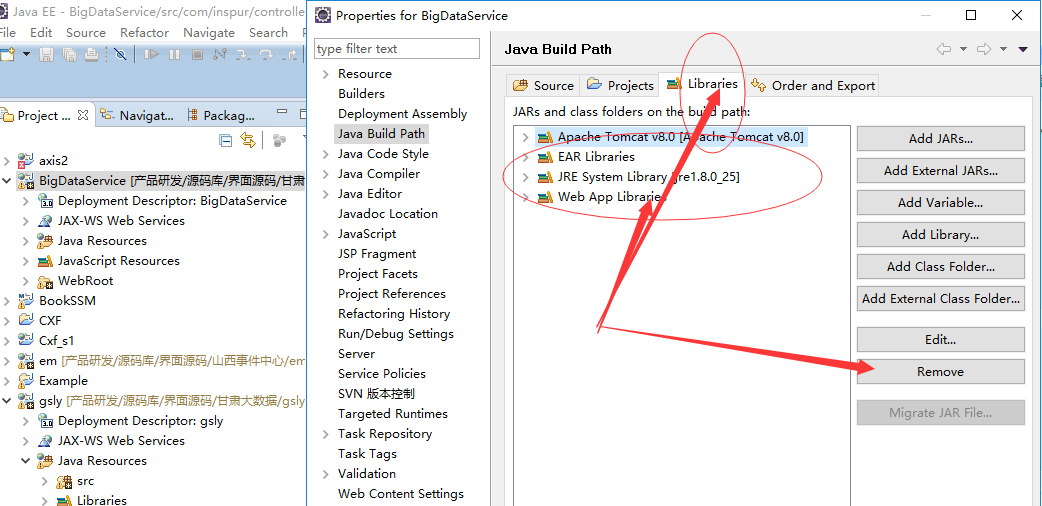Click Add Library... button

coord(940,235)
